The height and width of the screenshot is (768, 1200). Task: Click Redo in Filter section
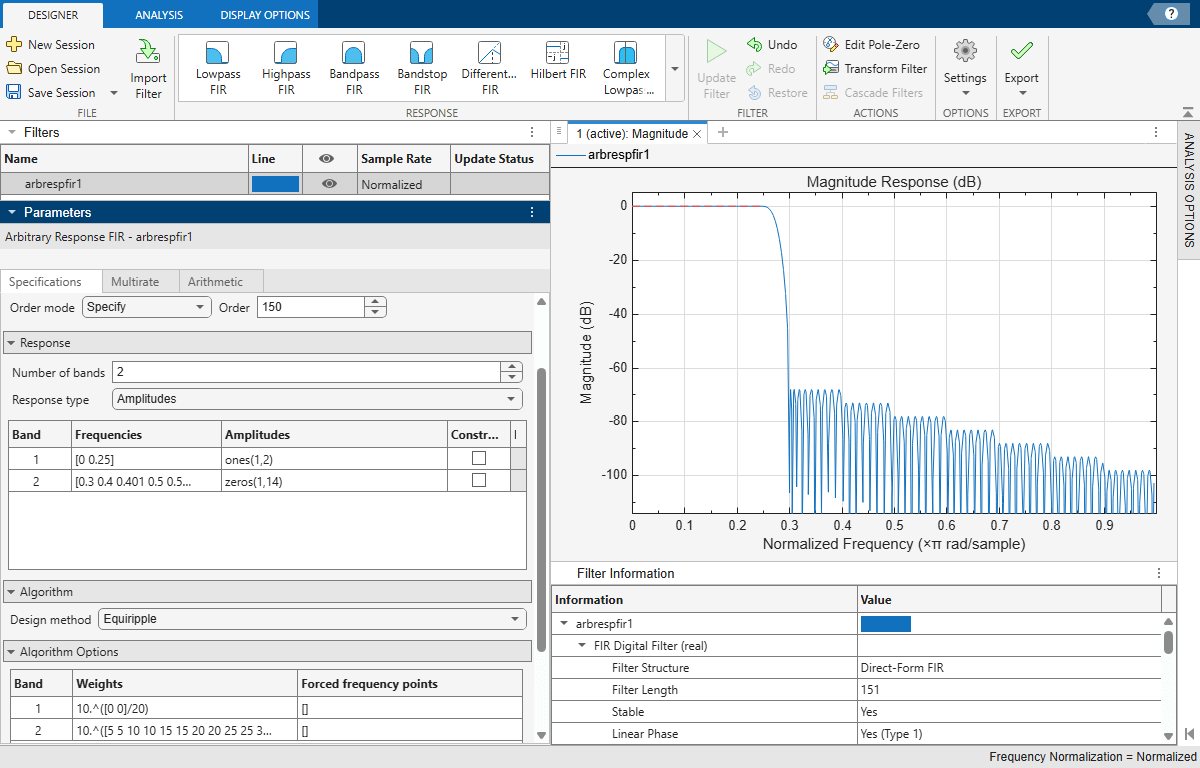(x=771, y=69)
